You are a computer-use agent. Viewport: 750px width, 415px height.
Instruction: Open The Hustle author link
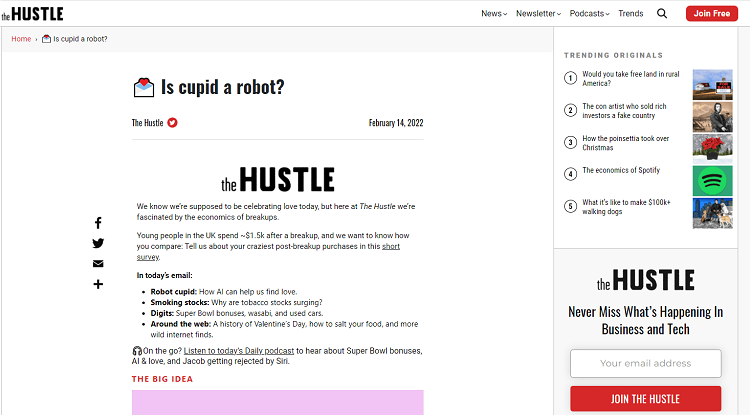(x=147, y=123)
